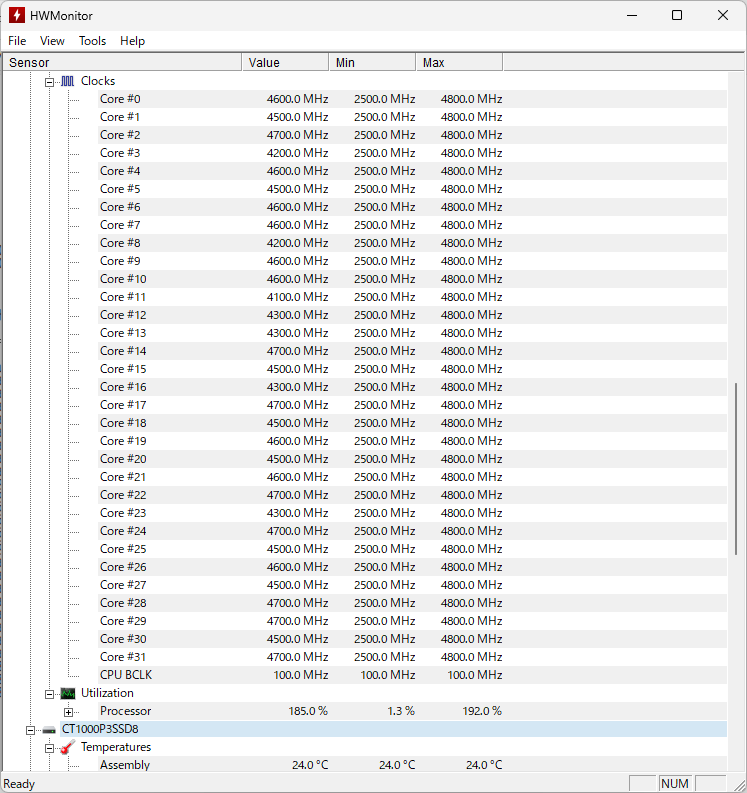
Task: Open the File menu
Action: (17, 41)
